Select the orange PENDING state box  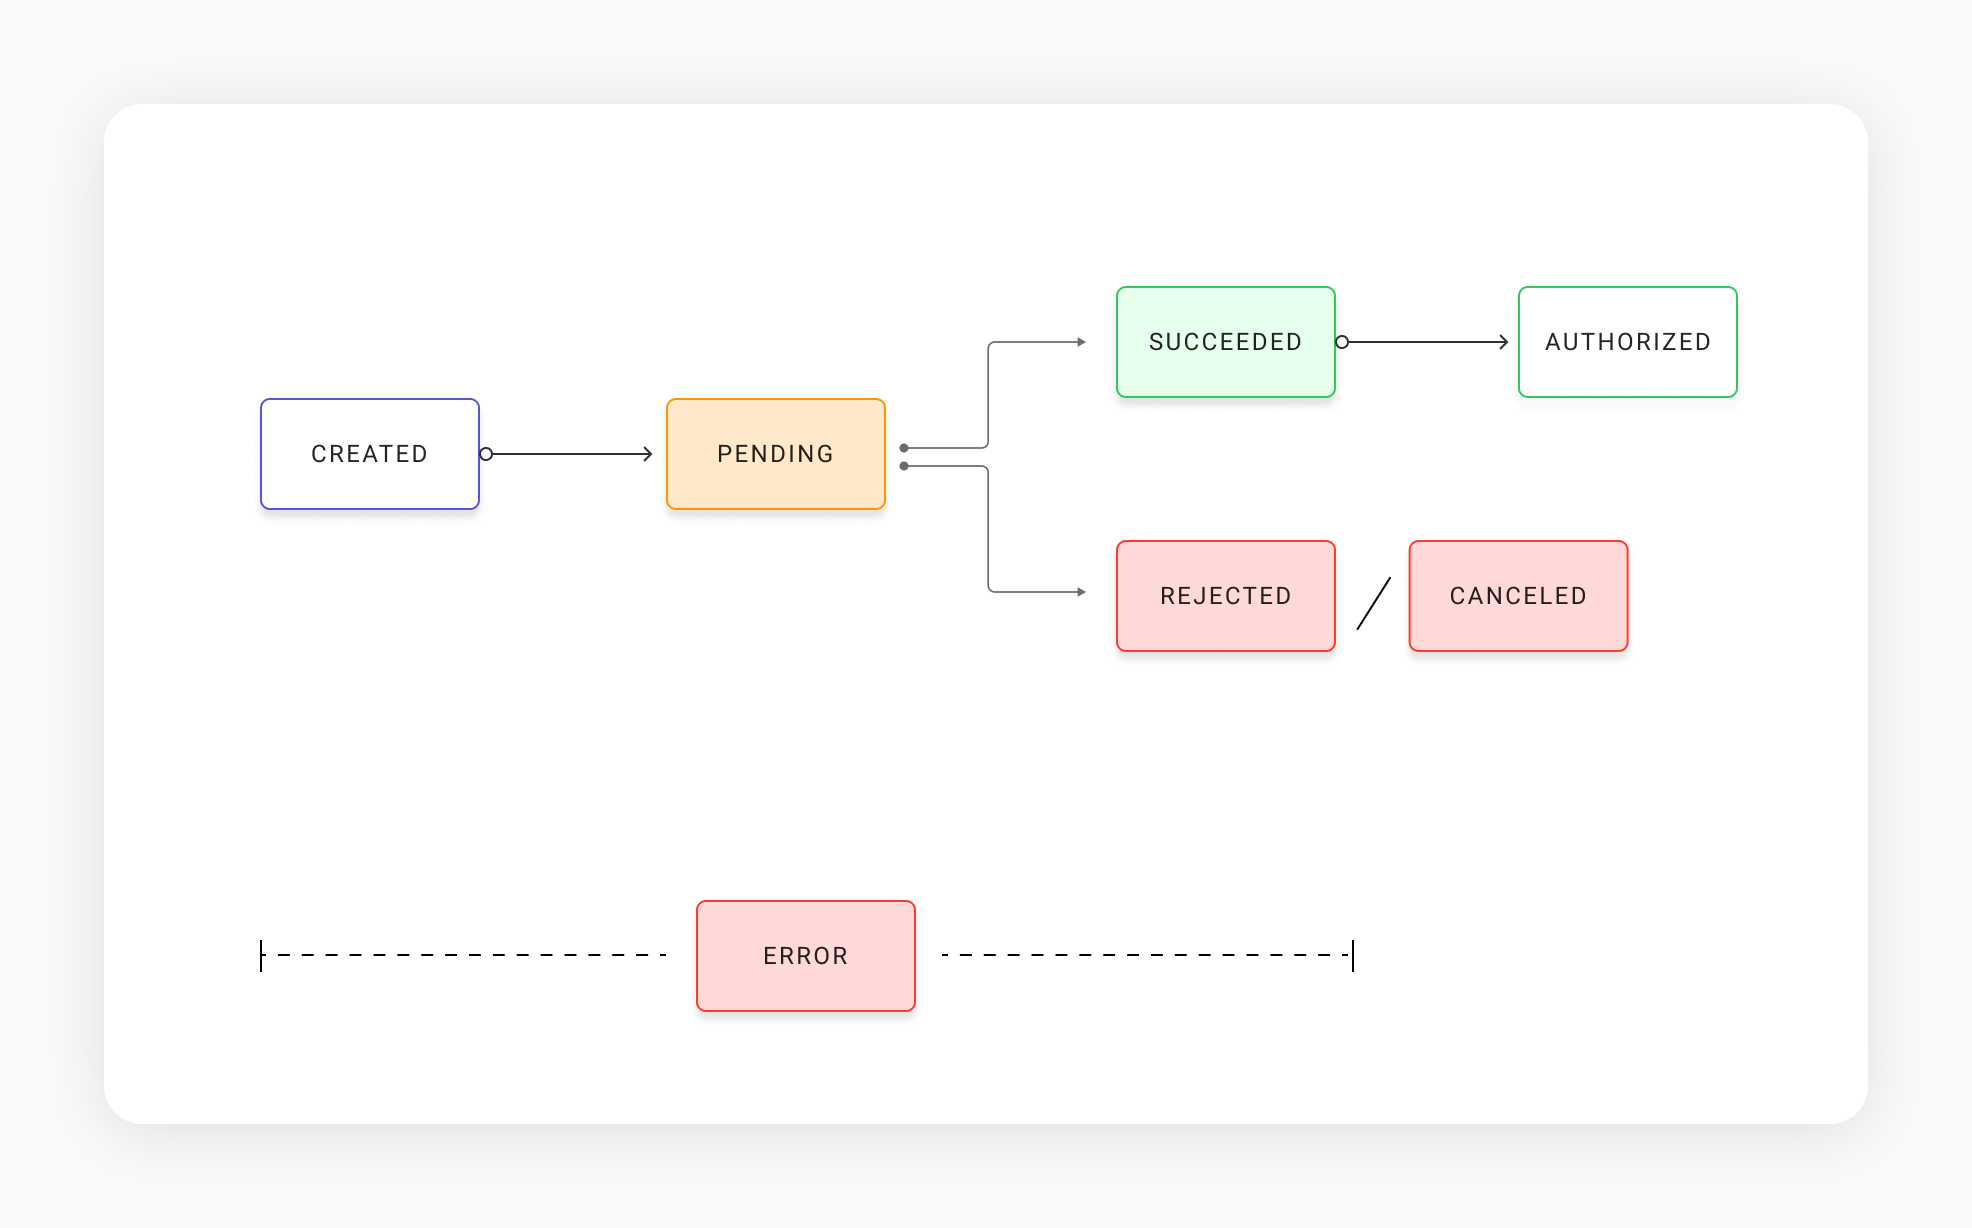pos(776,454)
